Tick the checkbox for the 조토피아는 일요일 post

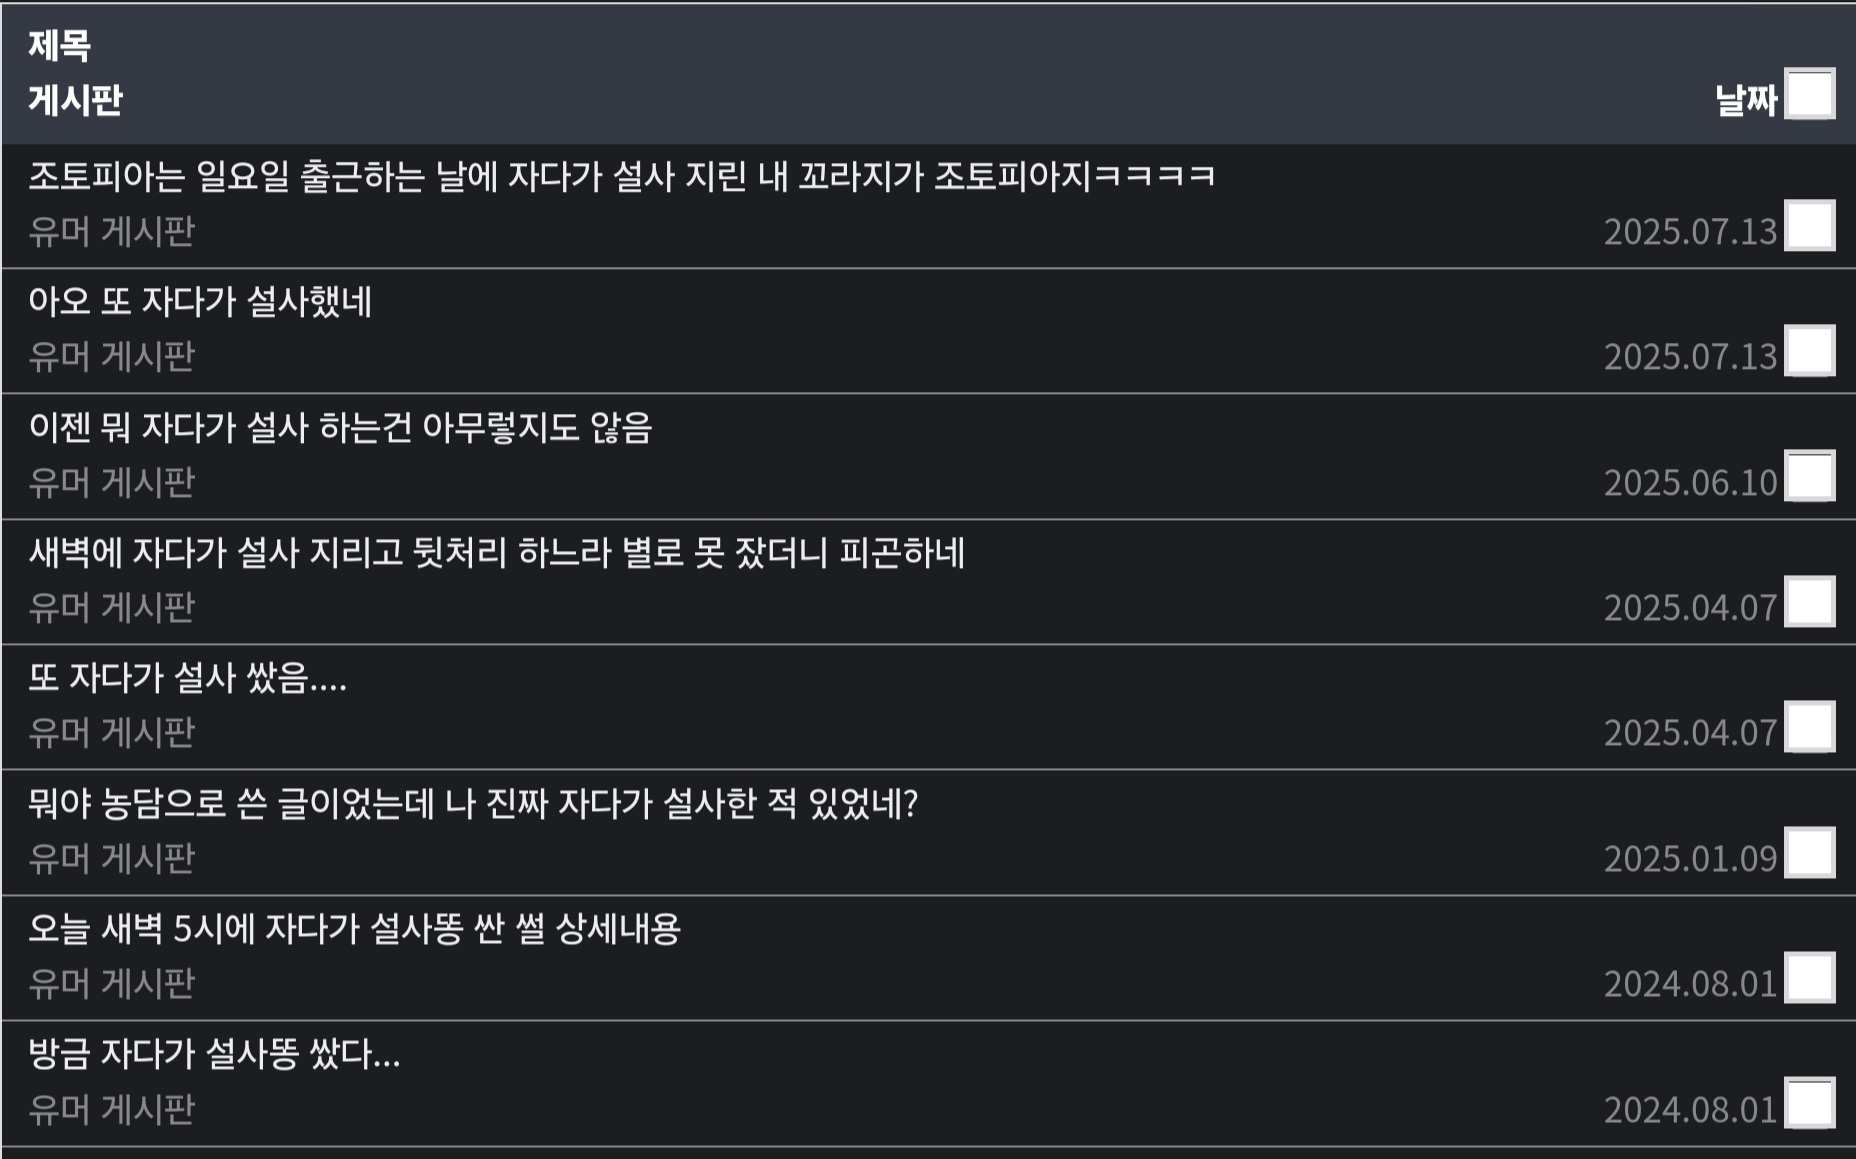1809,225
